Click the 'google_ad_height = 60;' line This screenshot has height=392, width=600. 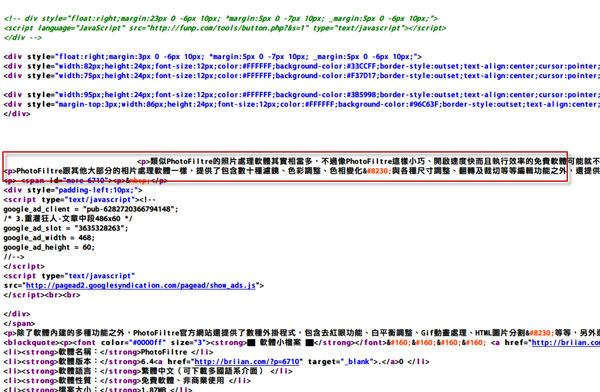coord(49,247)
